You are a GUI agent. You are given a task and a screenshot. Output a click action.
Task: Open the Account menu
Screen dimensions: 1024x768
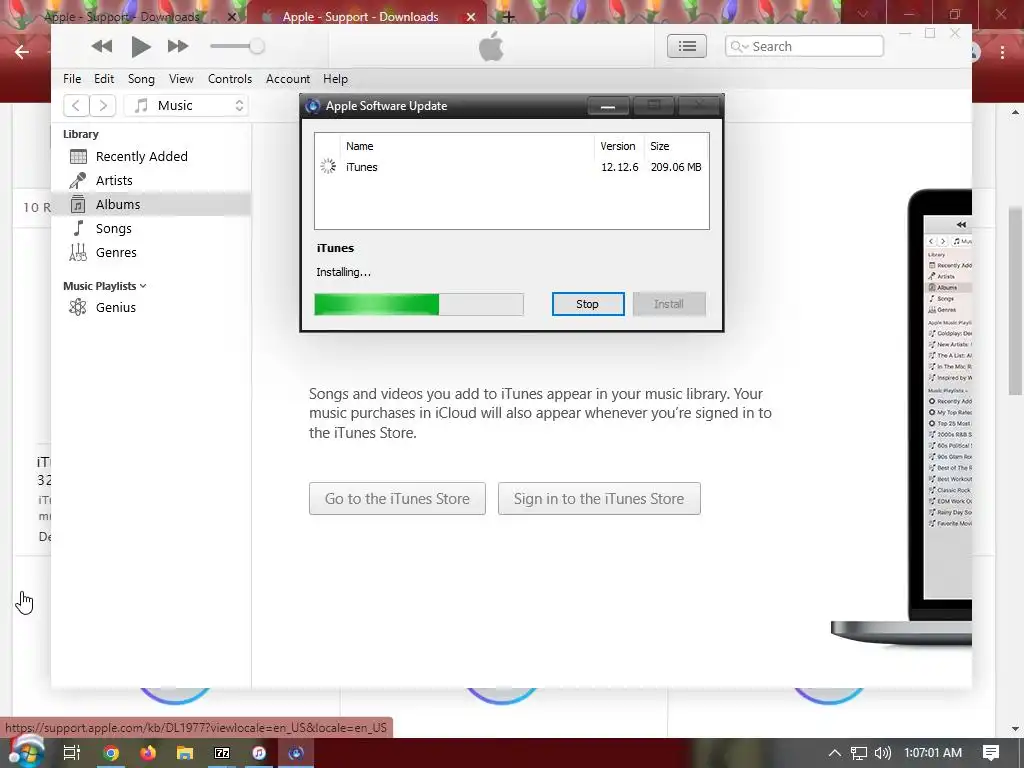click(x=287, y=79)
